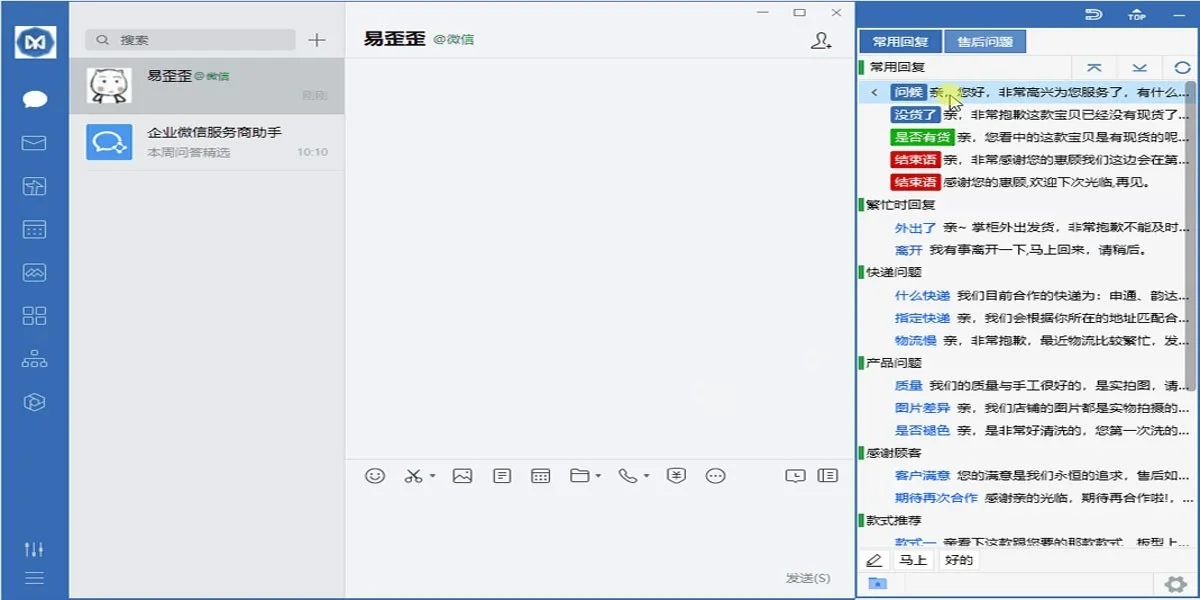Click the folder file icon in chat toolbar

[580, 476]
